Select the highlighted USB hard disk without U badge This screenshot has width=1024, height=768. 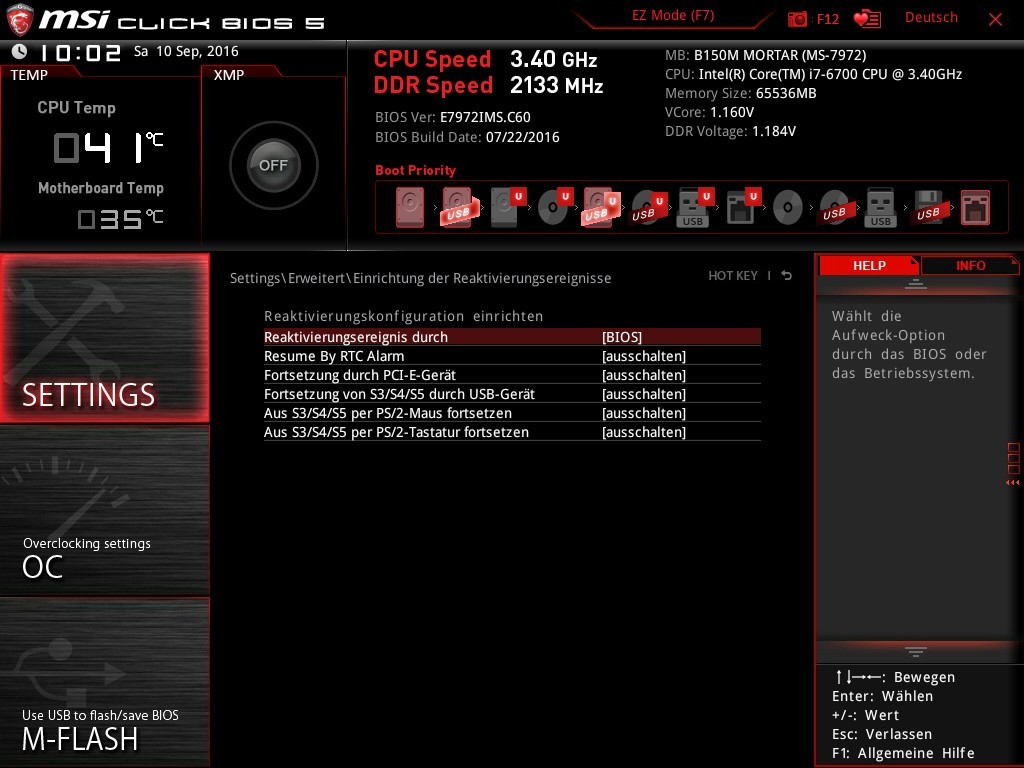point(458,207)
